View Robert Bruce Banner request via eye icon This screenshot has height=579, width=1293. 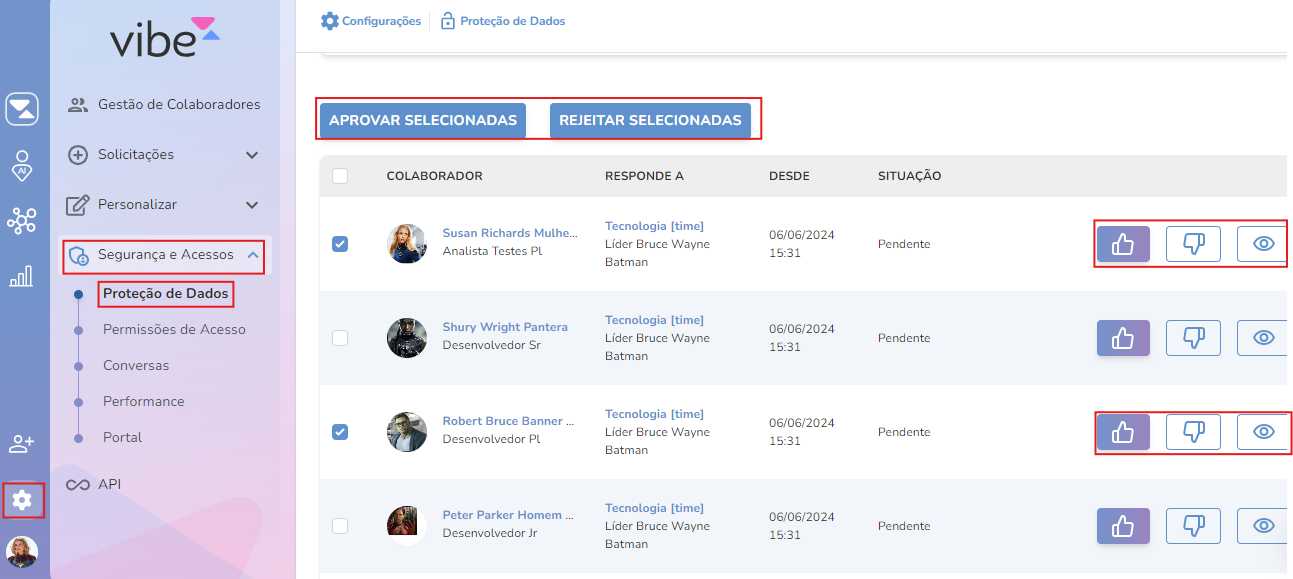(x=1263, y=432)
